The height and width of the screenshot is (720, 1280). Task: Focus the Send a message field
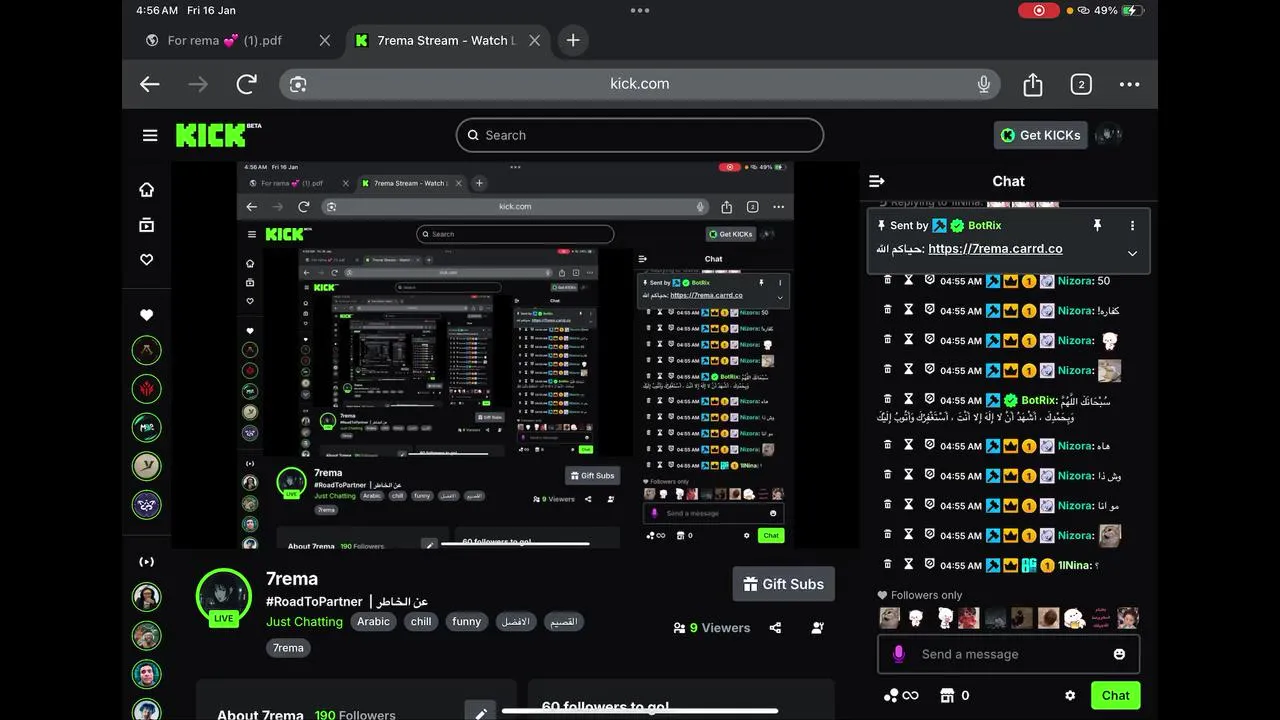click(x=1008, y=654)
